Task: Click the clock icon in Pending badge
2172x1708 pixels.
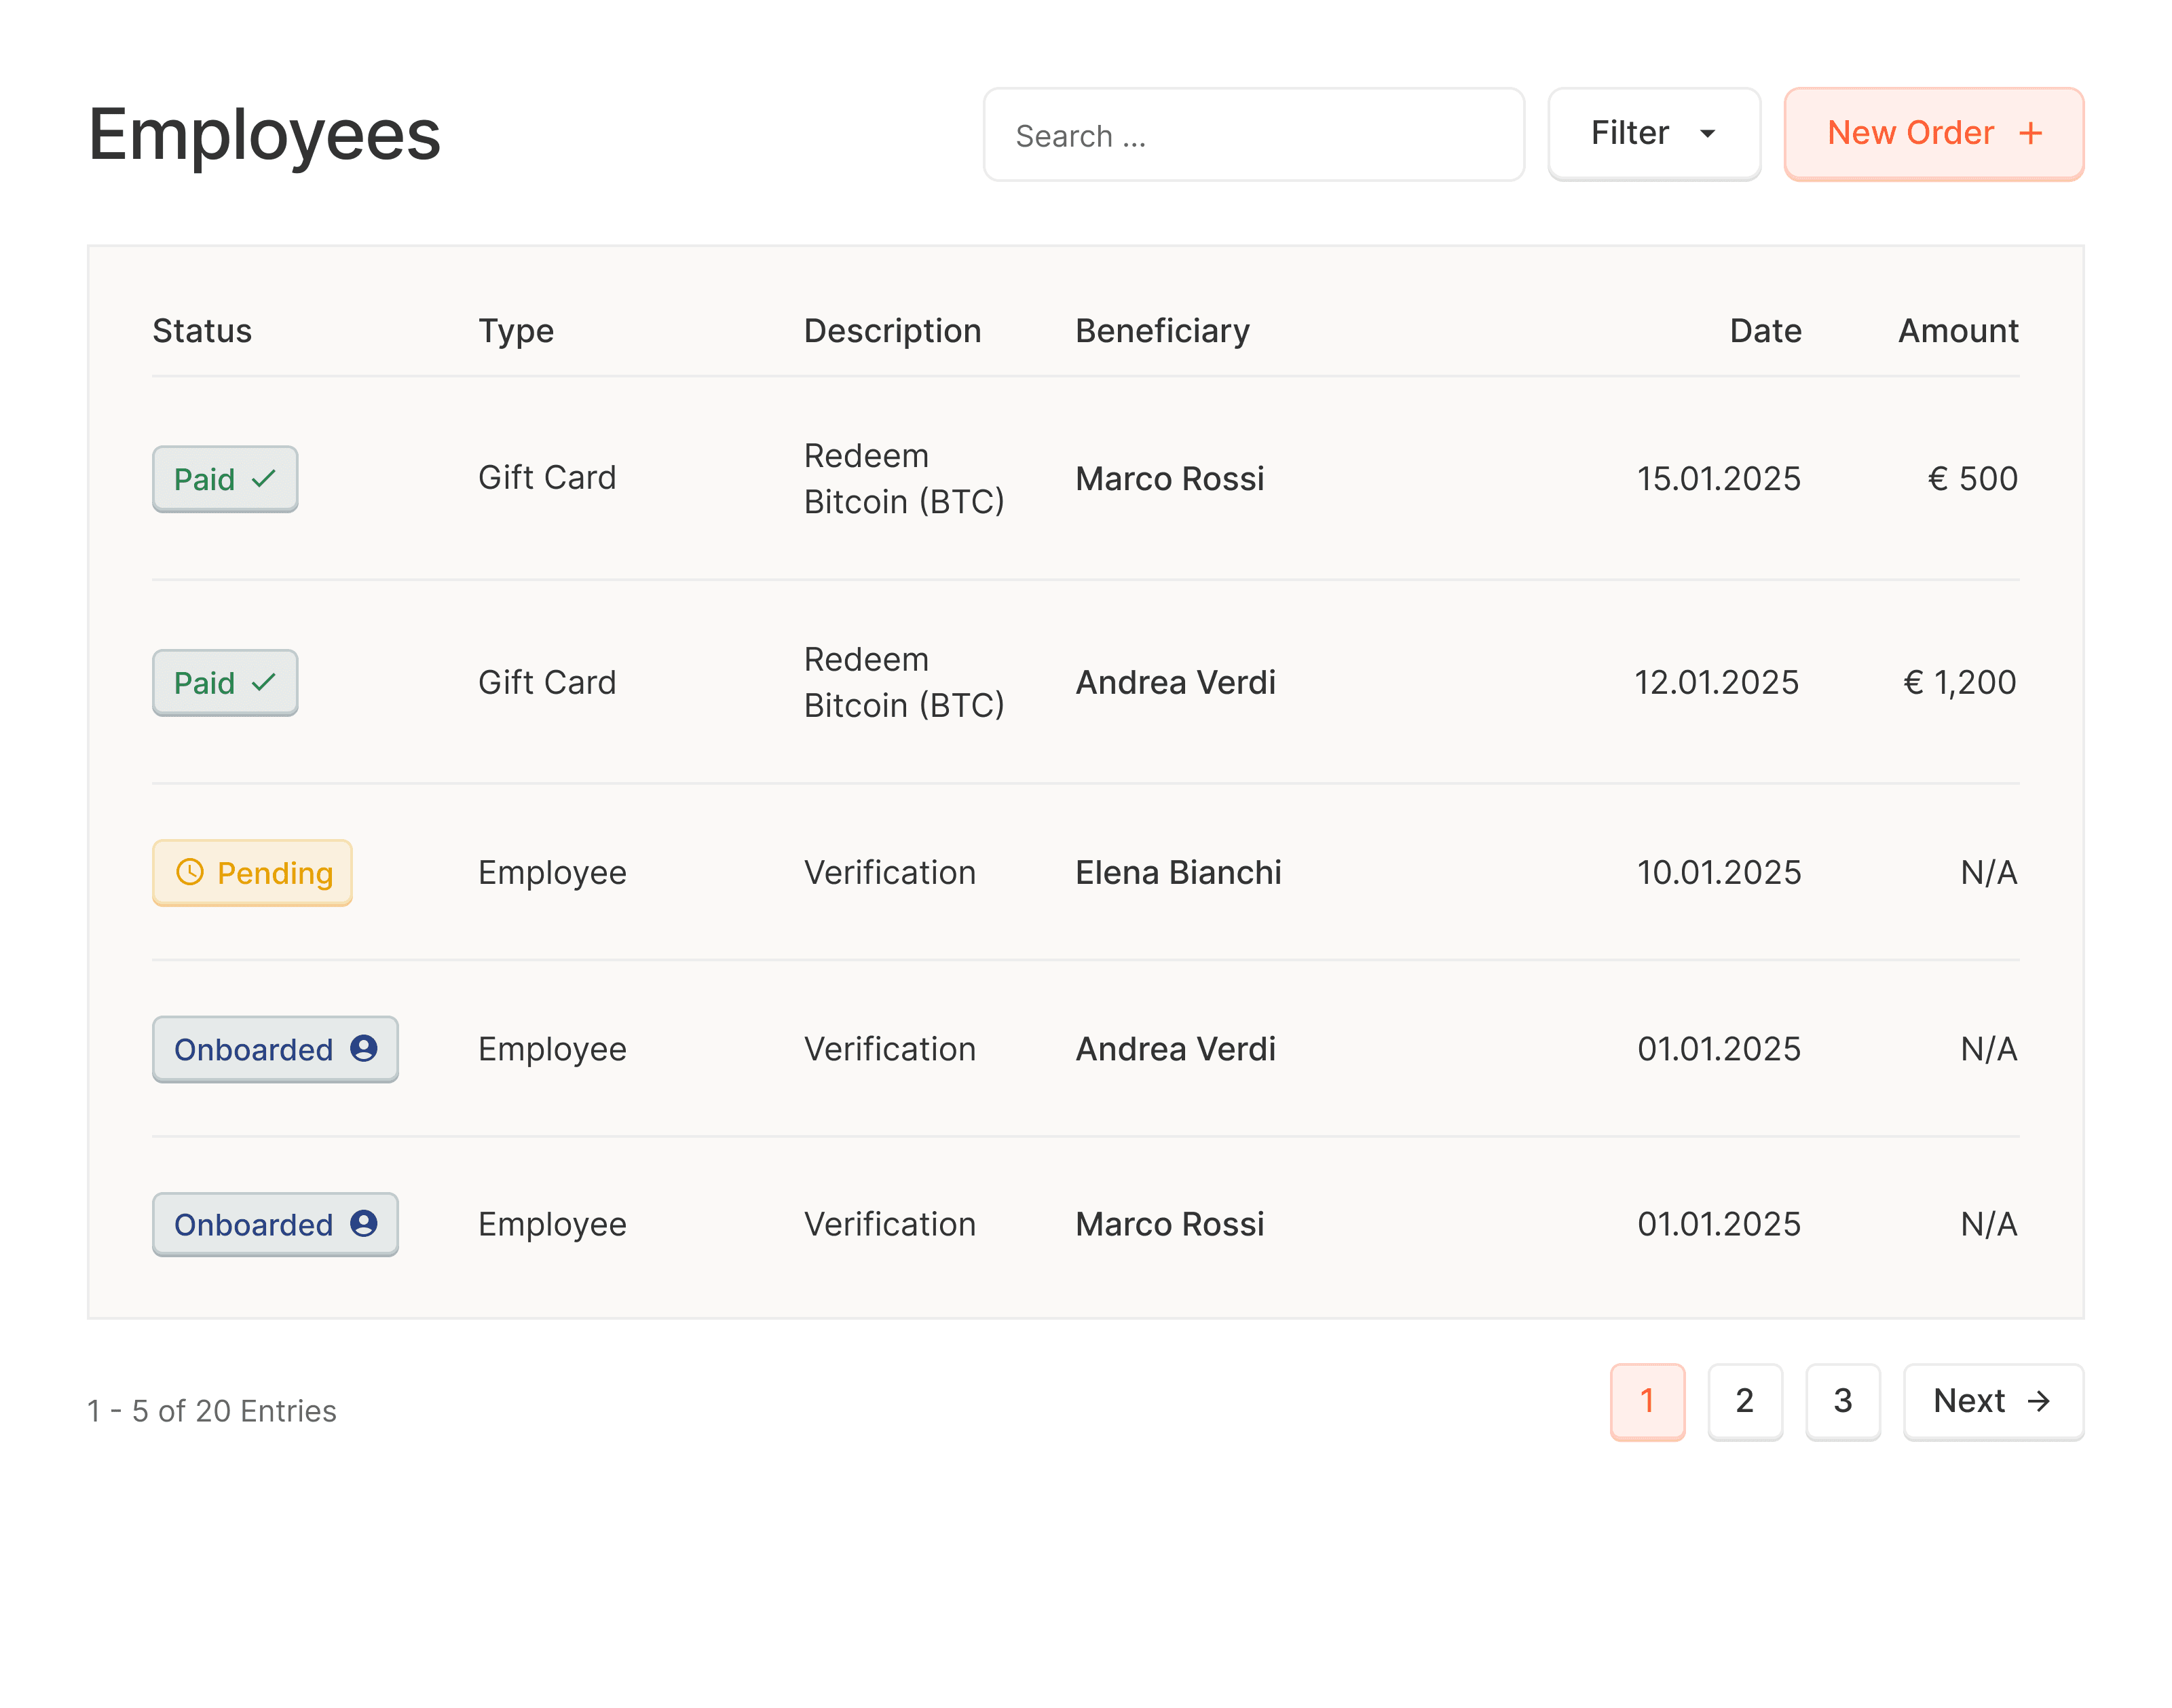Action: click(190, 872)
